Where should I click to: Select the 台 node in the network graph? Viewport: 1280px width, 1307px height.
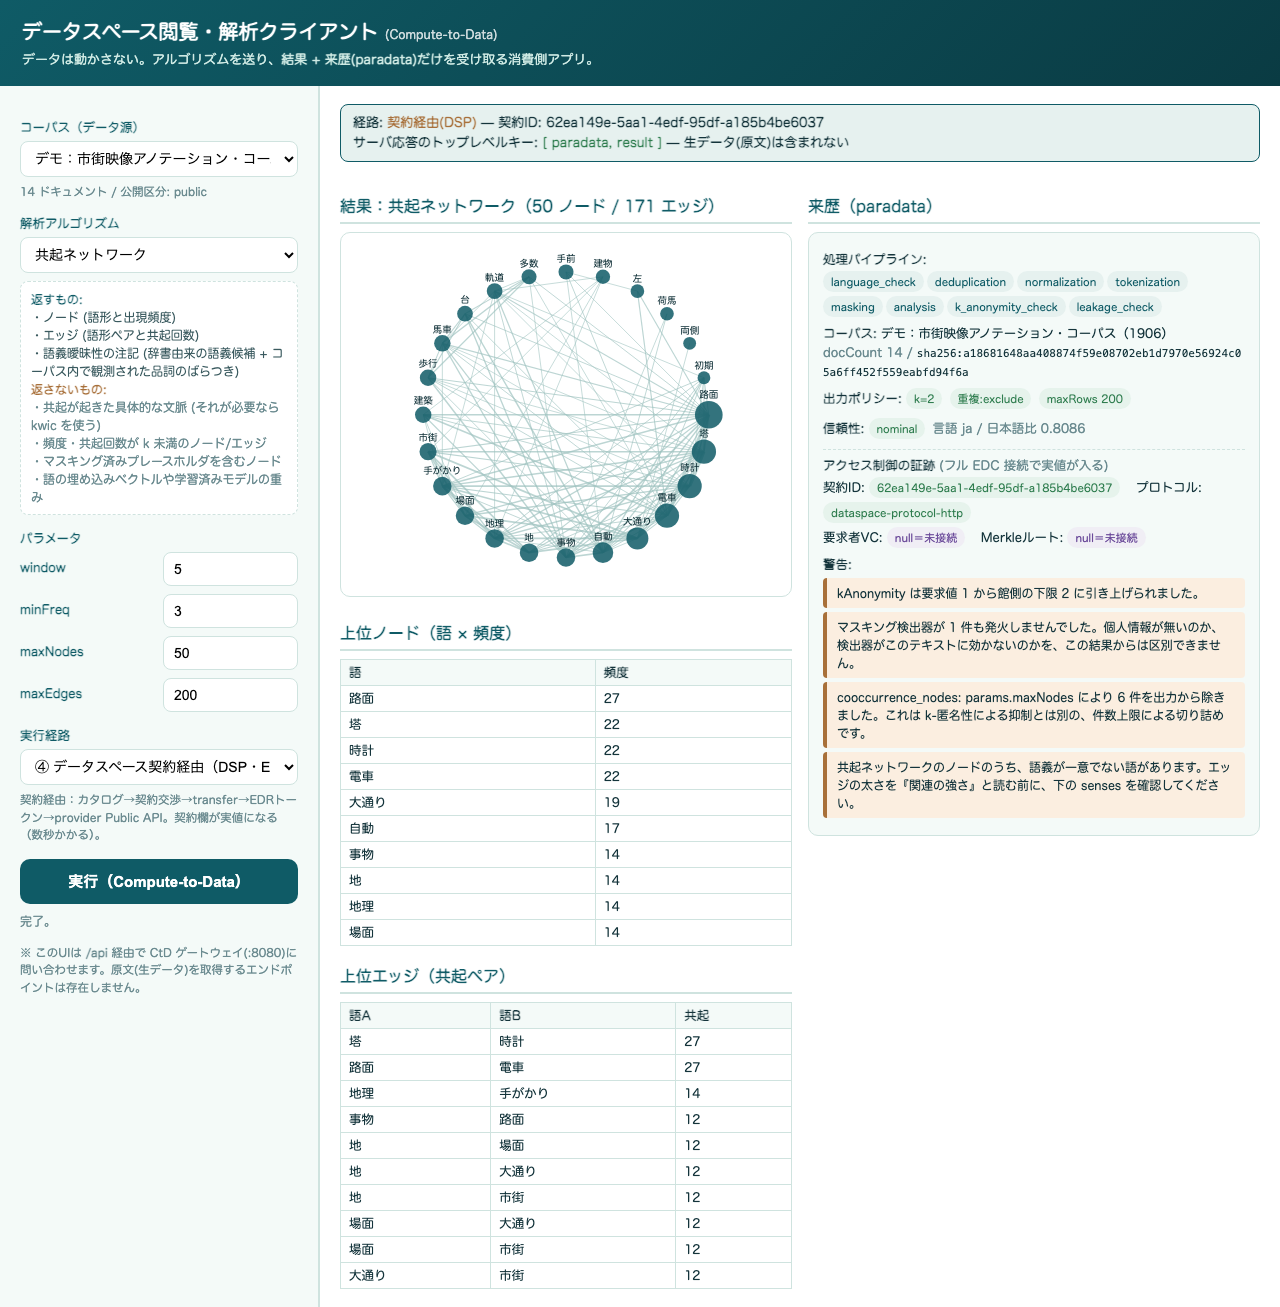465,314
